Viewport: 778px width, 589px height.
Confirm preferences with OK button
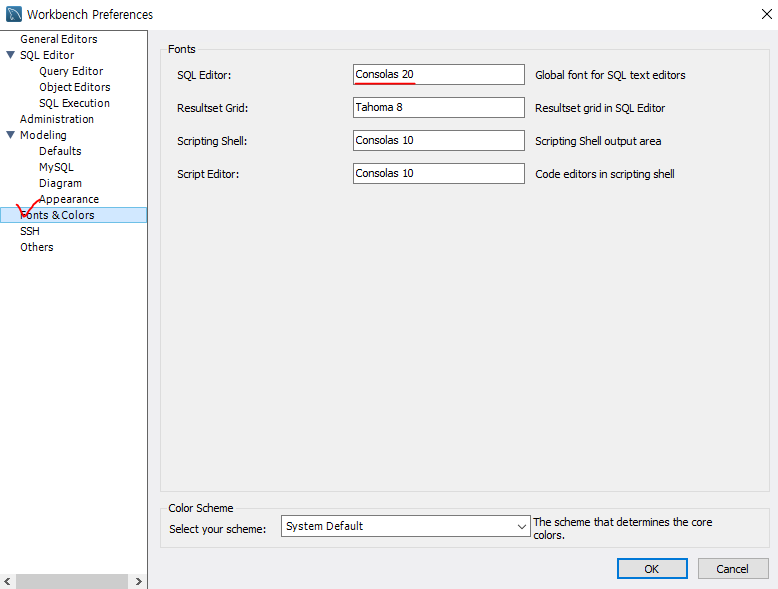[x=652, y=569]
